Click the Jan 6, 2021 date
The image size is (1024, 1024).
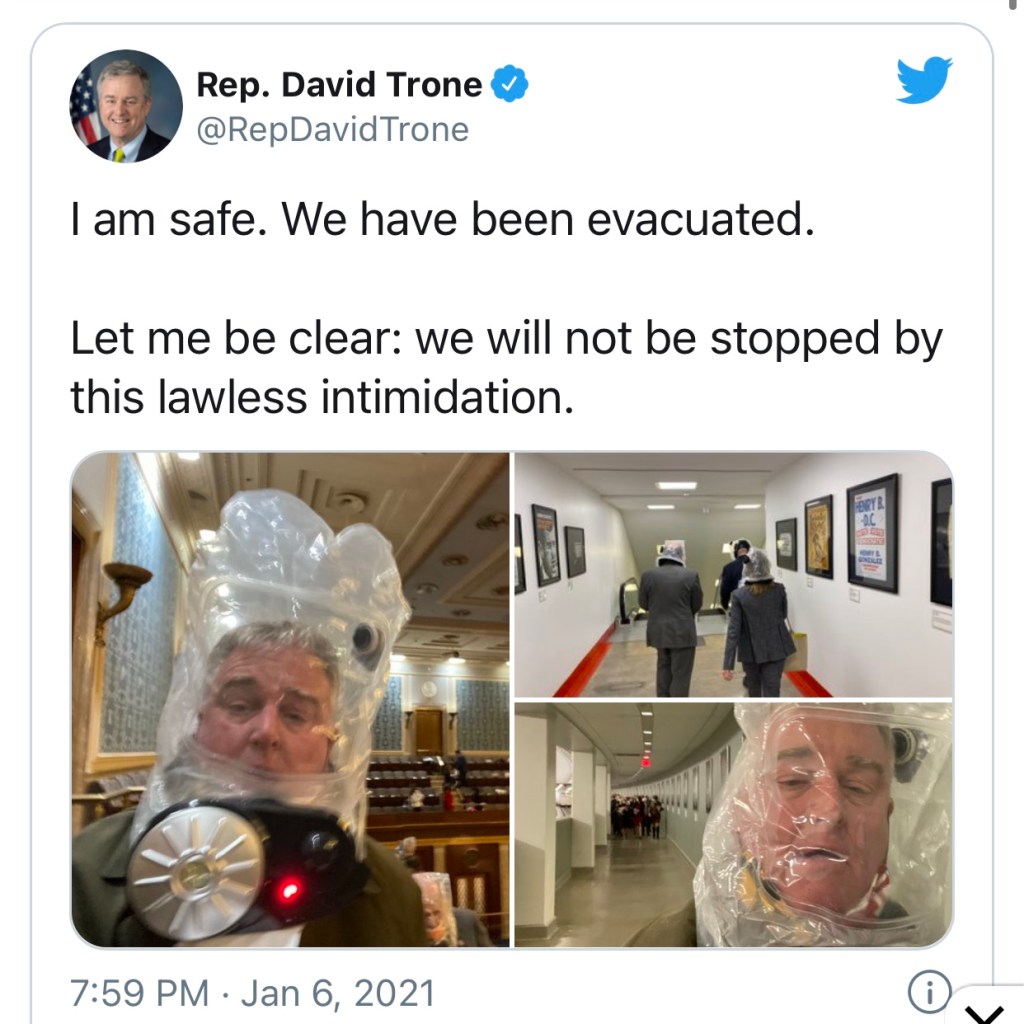tap(338, 993)
